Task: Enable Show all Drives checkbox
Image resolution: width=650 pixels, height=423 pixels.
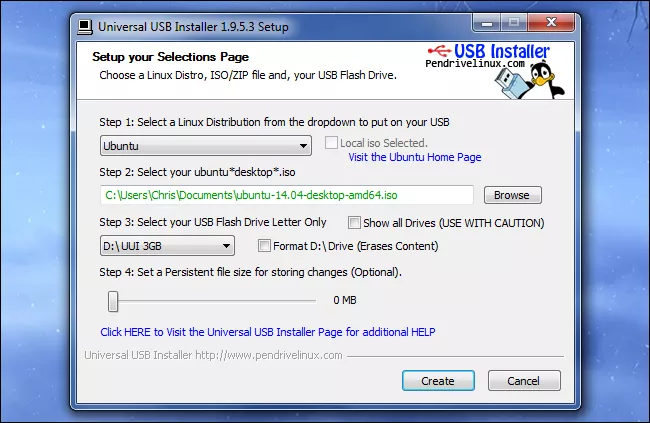Action: click(x=354, y=223)
